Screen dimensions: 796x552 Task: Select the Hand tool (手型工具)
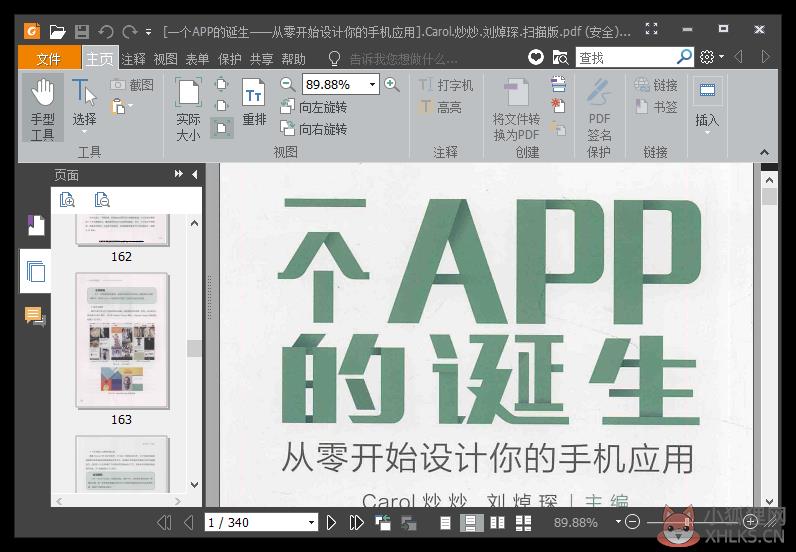43,108
